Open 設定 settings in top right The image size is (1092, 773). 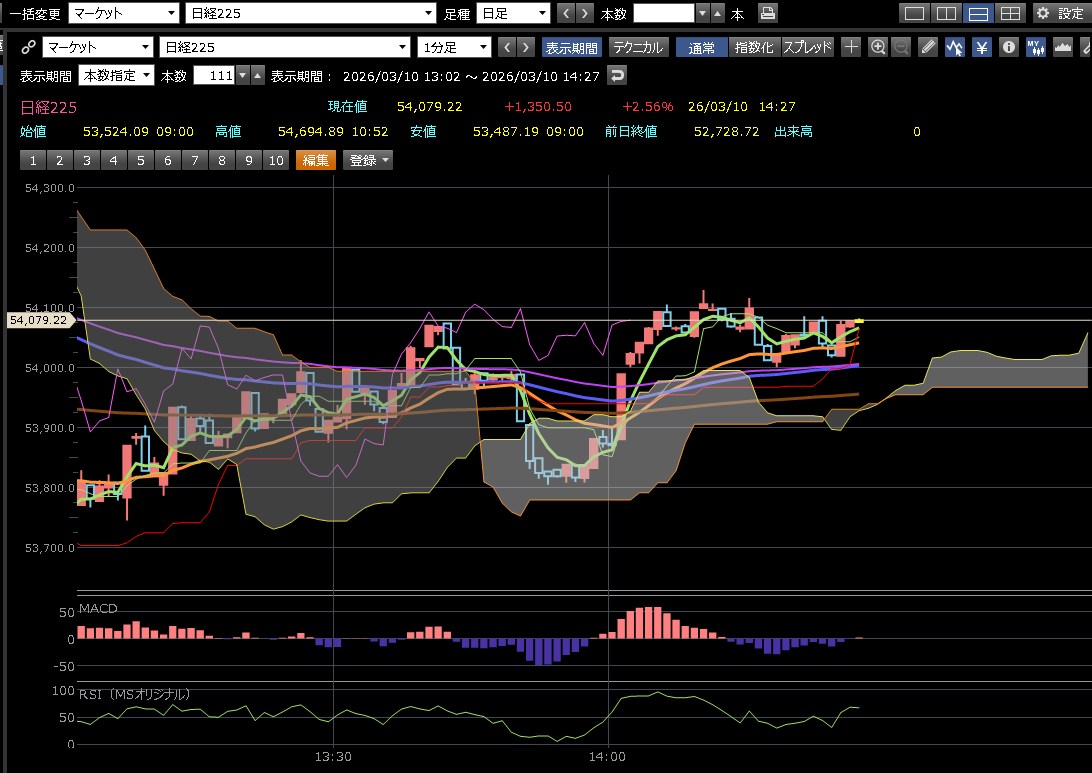(1058, 13)
